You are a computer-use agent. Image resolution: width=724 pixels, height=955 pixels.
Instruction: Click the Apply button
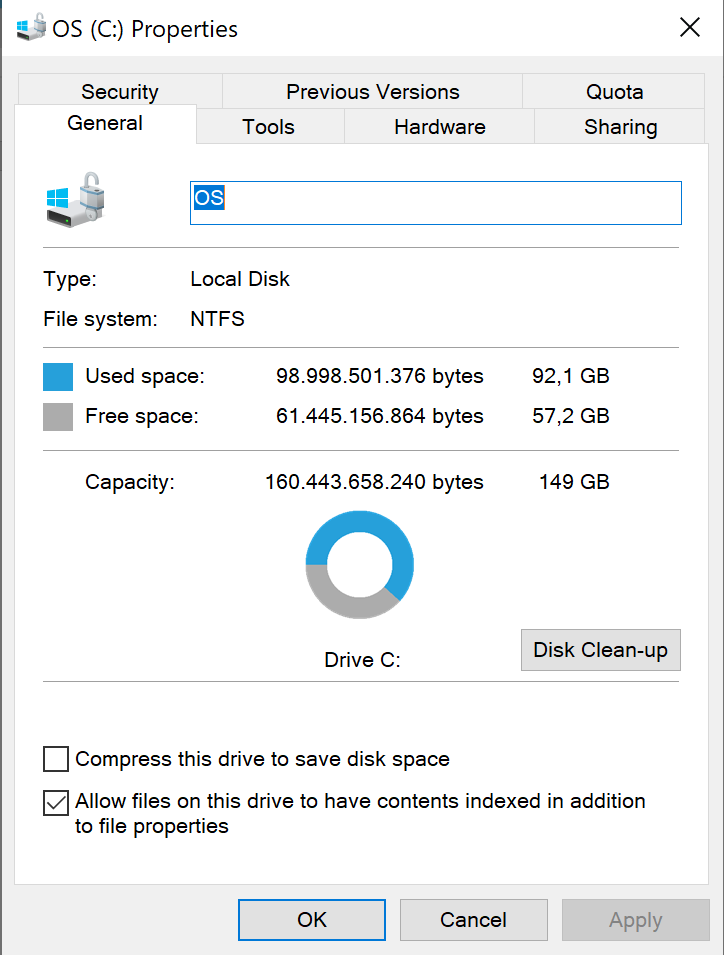(x=635, y=920)
